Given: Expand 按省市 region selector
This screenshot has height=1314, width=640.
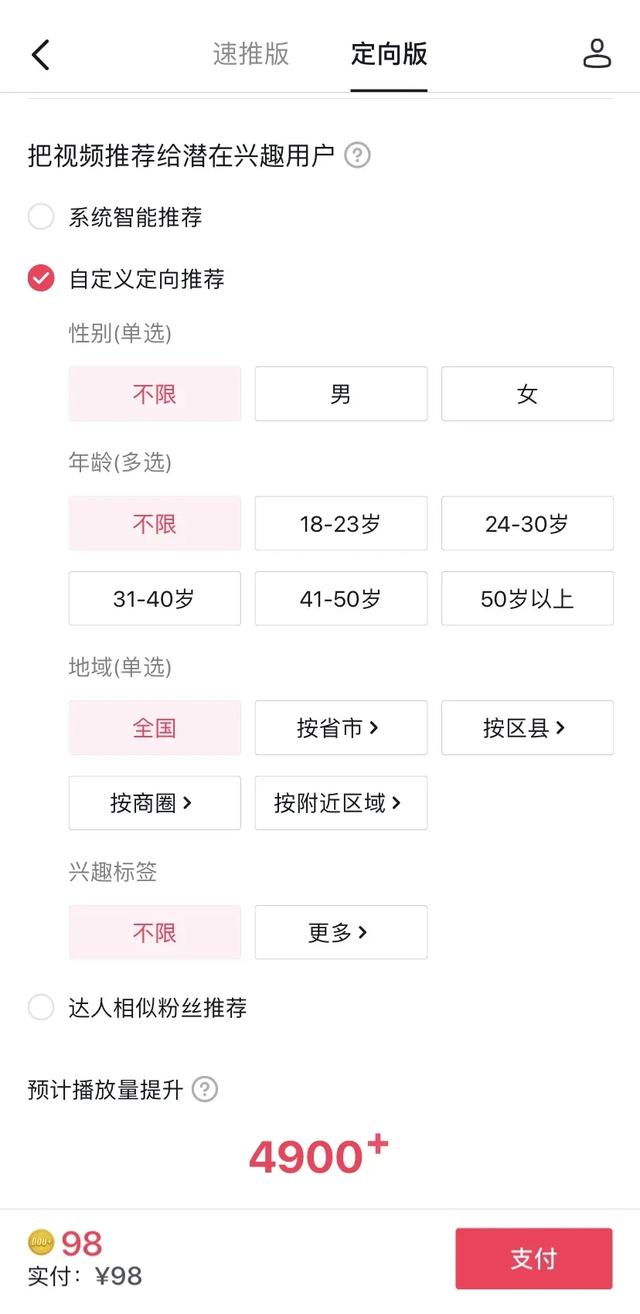Looking at the screenshot, I should click(x=341, y=728).
